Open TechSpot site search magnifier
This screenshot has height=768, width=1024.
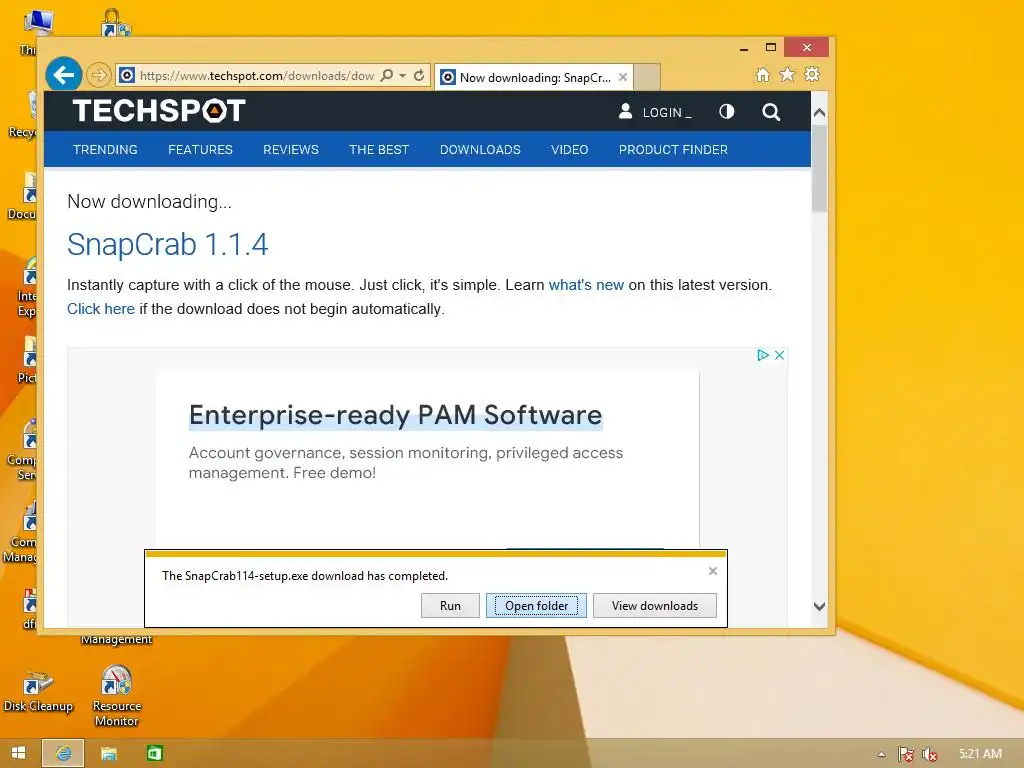tap(771, 112)
